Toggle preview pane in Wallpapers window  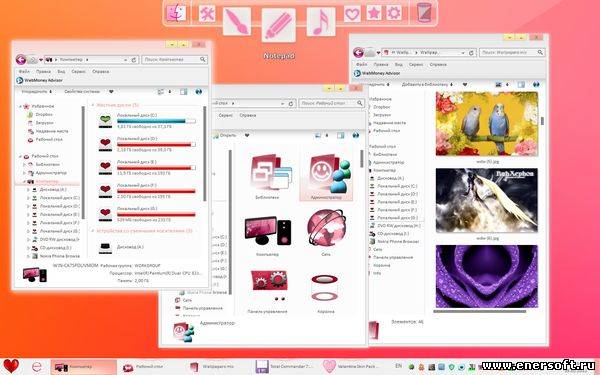click(x=521, y=85)
